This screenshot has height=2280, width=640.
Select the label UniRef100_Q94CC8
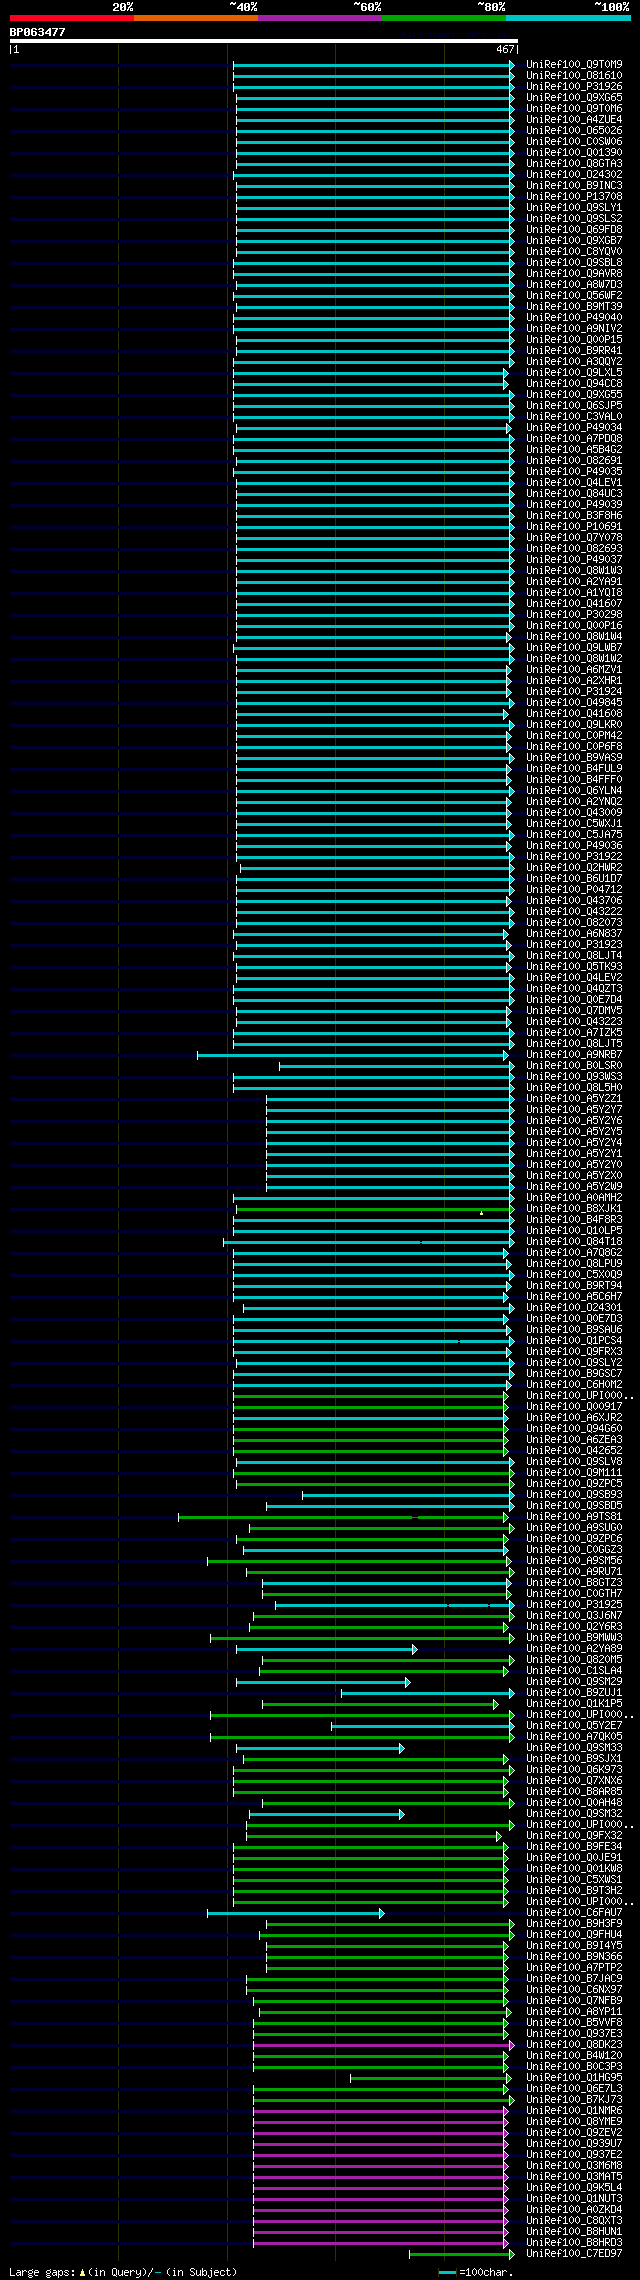click(x=574, y=384)
